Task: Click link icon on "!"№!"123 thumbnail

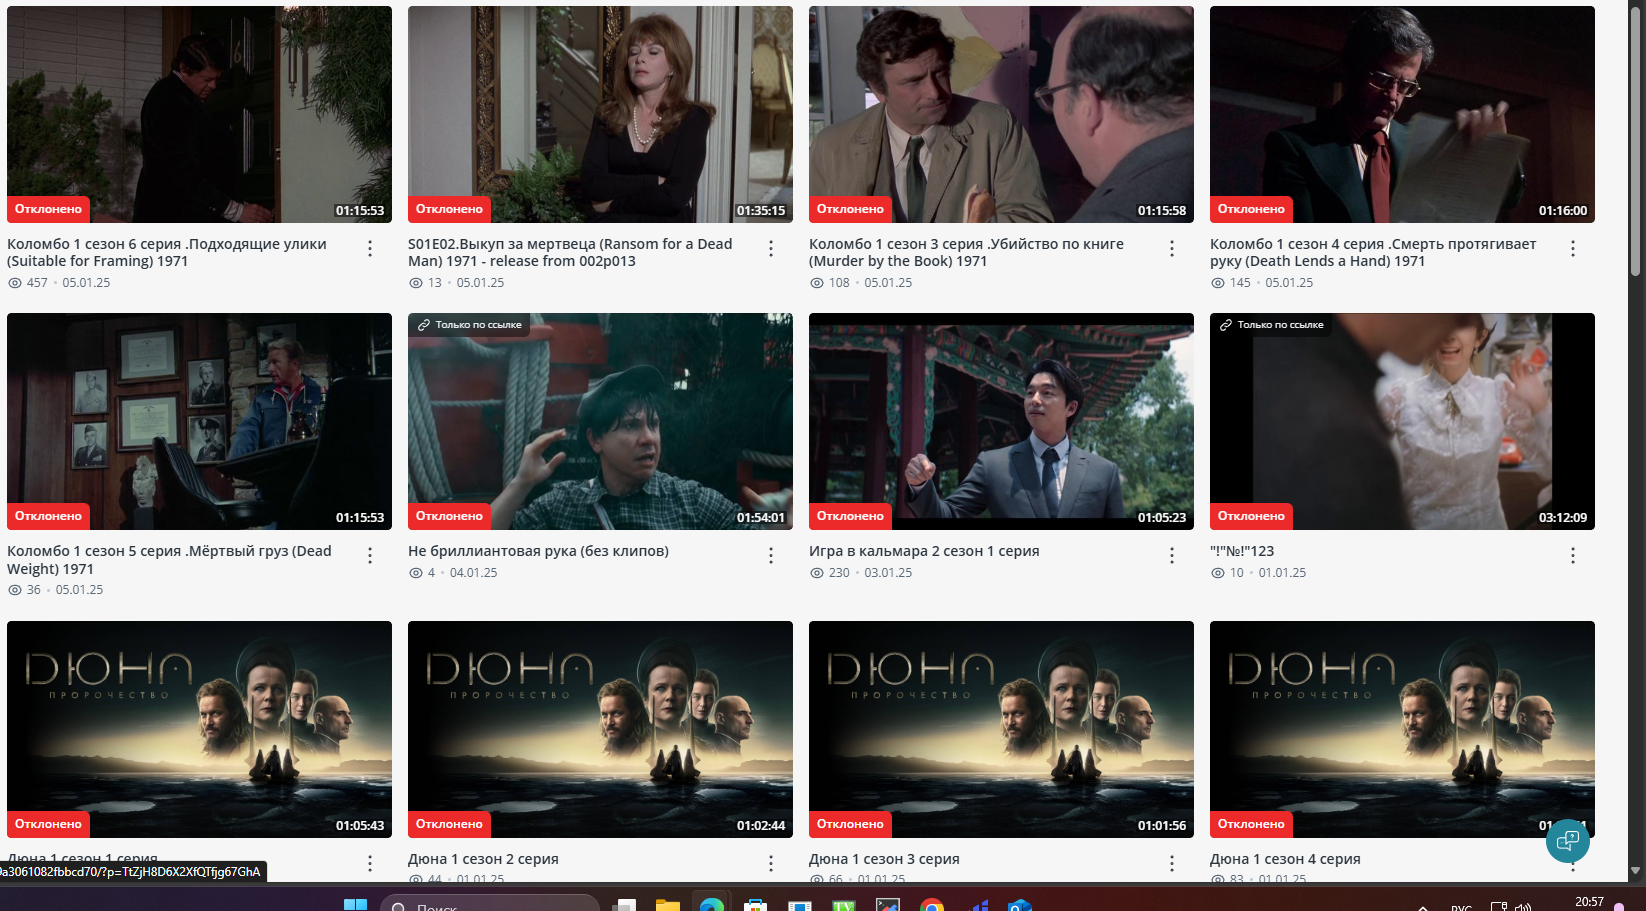Action: pos(1226,325)
